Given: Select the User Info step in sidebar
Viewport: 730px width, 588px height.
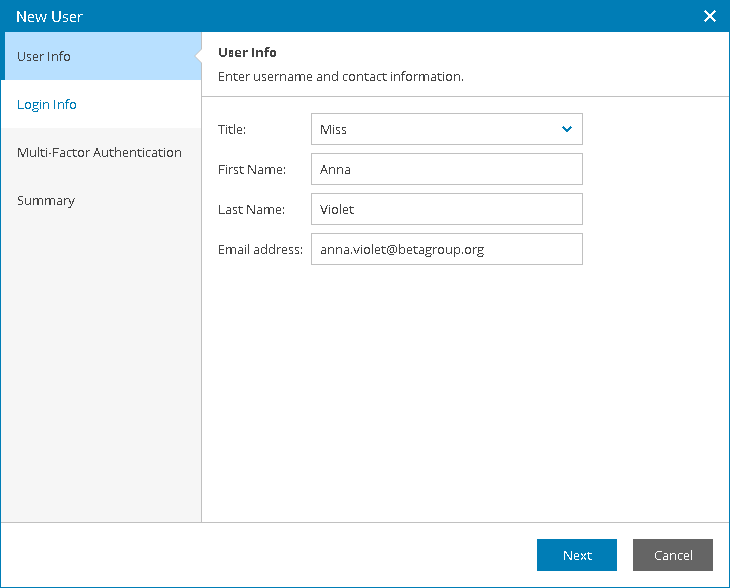Looking at the screenshot, I should pos(44,56).
